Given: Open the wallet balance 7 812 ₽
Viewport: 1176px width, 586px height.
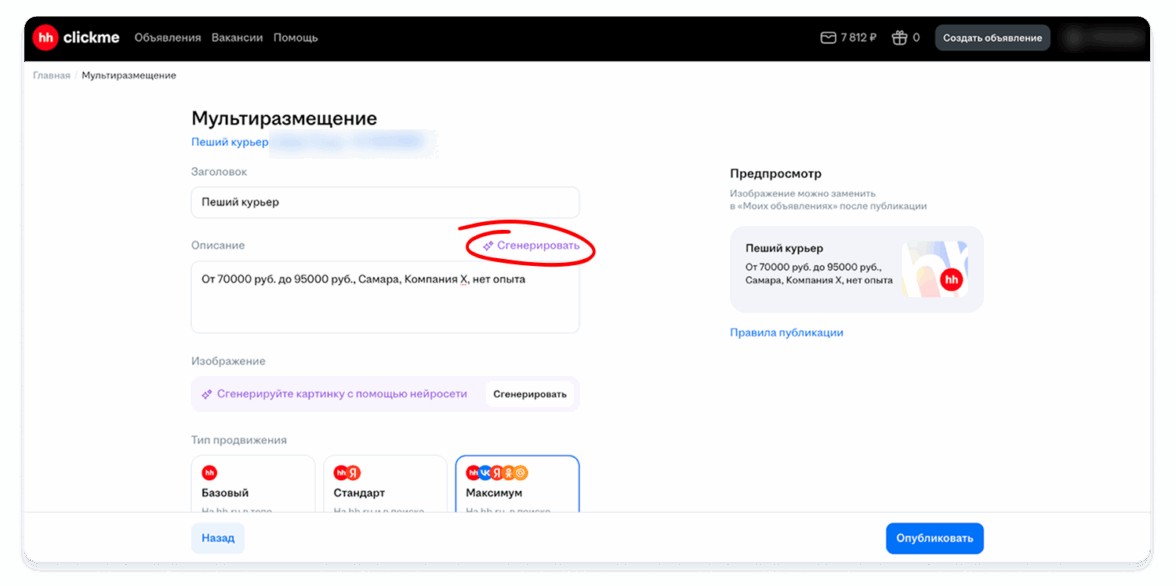Looking at the screenshot, I should point(848,38).
